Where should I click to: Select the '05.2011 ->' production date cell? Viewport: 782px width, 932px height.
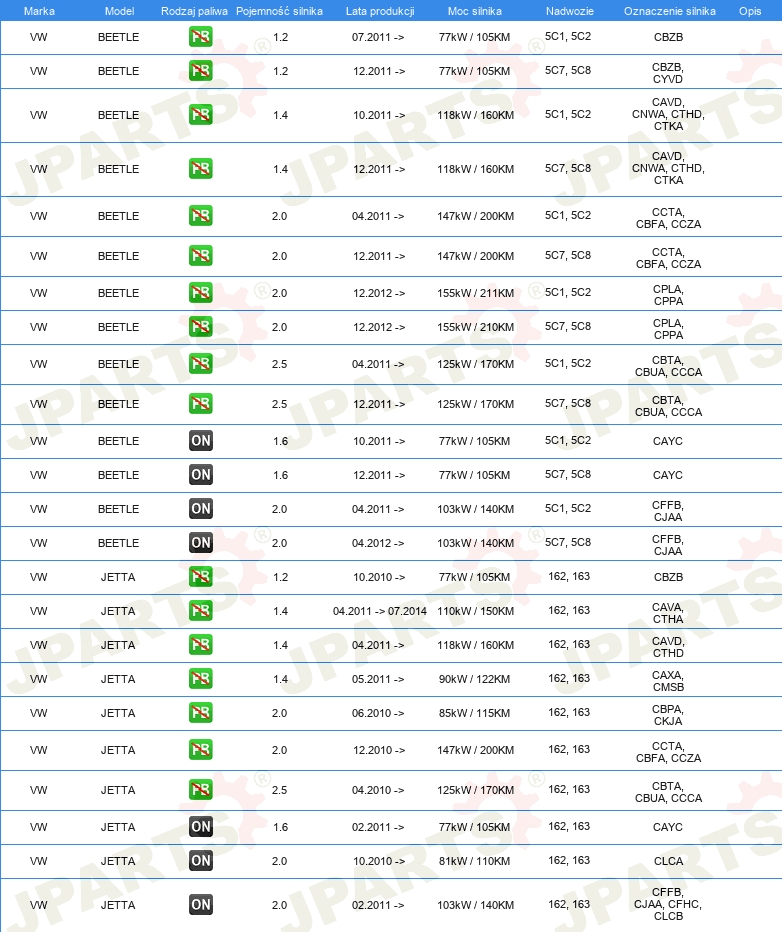click(x=378, y=679)
